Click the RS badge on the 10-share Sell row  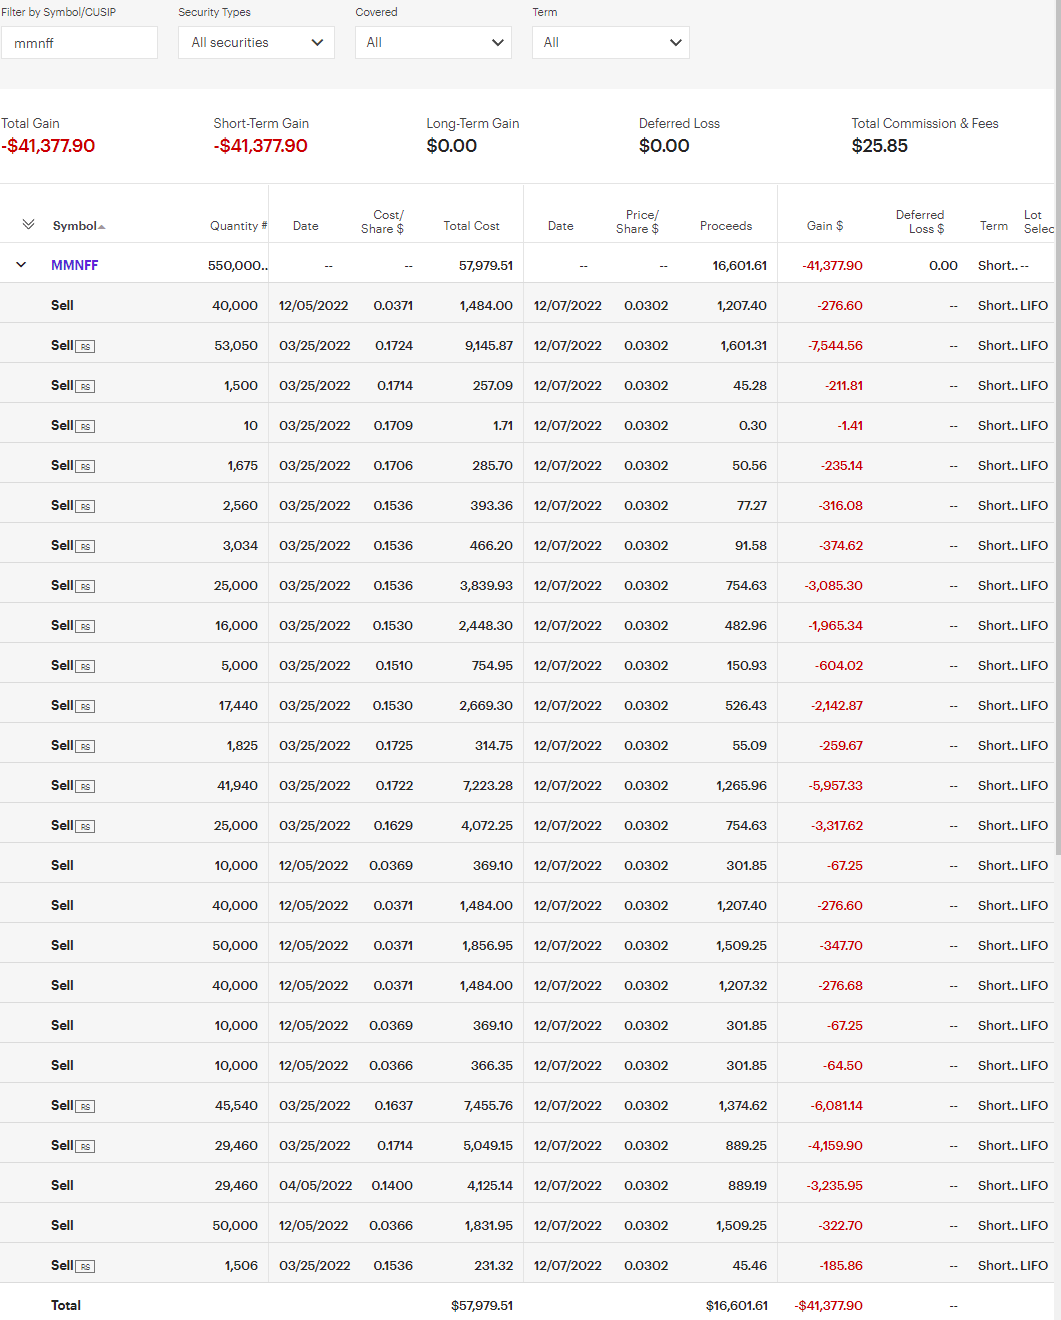coord(86,427)
